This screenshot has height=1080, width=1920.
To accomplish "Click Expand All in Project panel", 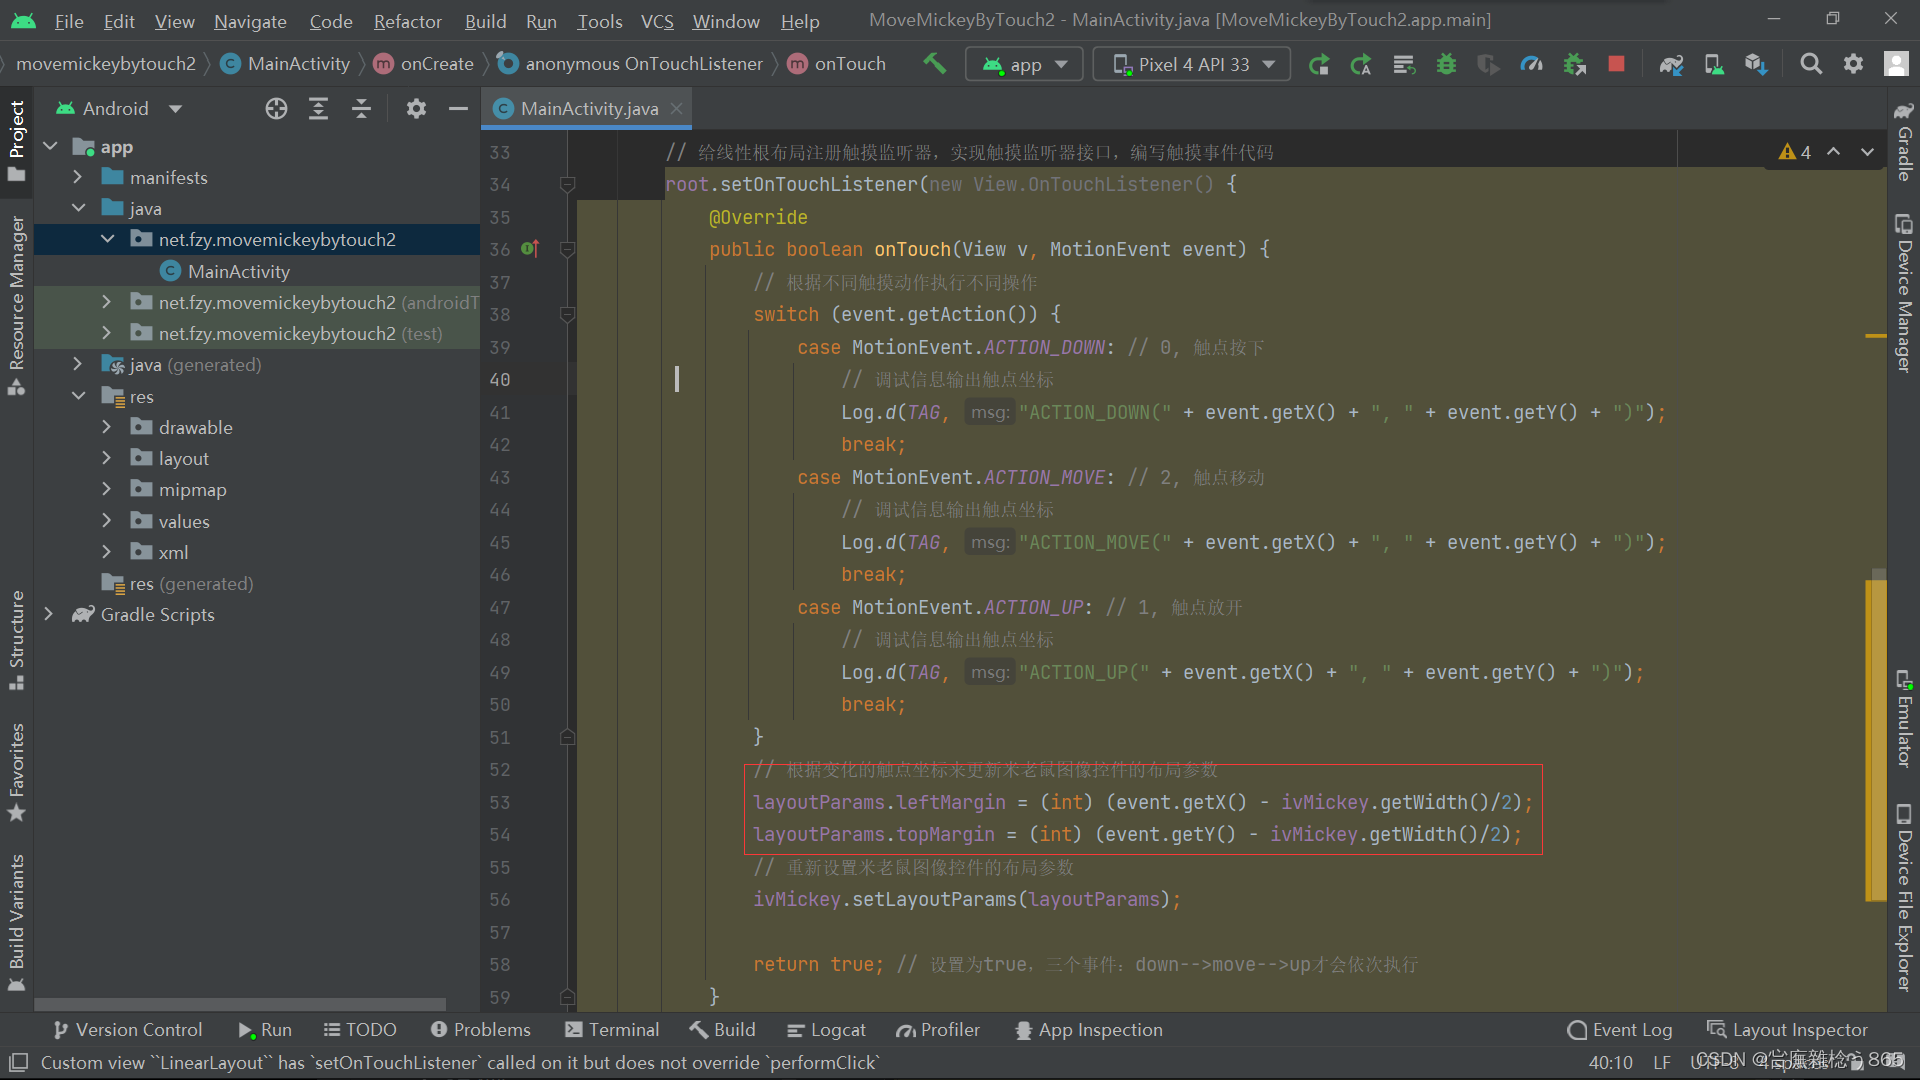I will [x=318, y=109].
